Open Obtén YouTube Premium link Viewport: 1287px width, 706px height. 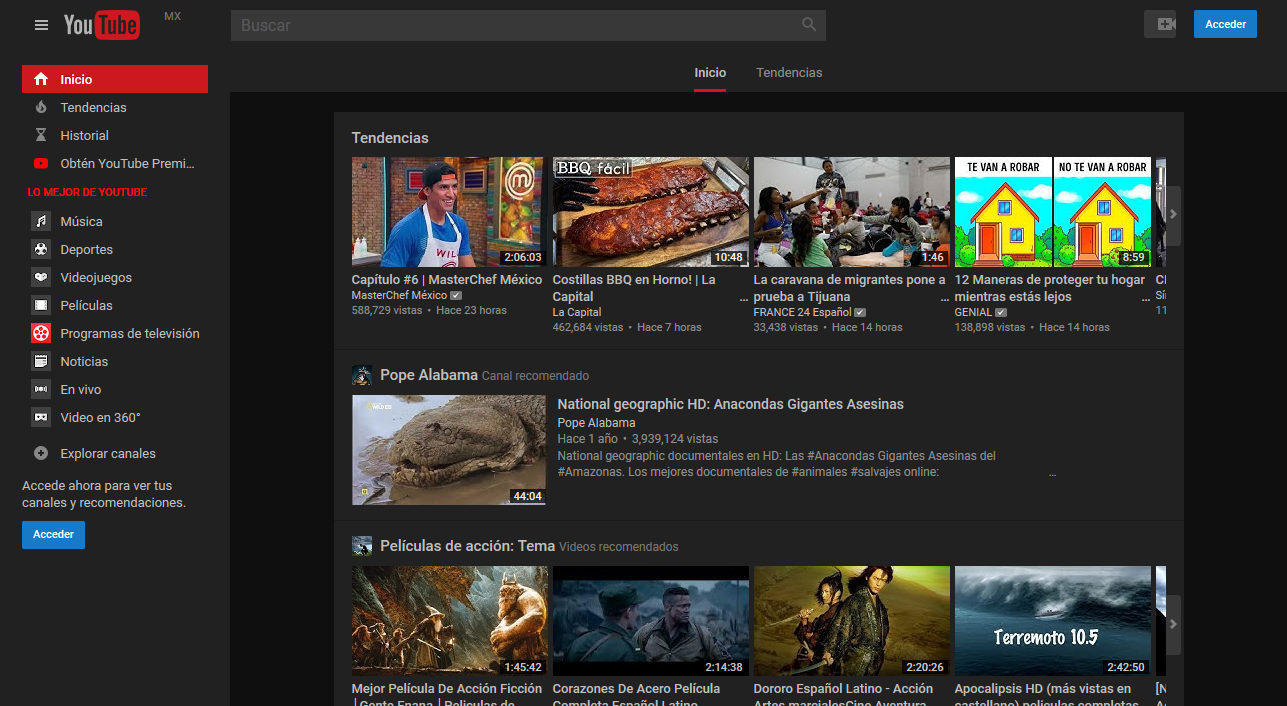click(112, 163)
